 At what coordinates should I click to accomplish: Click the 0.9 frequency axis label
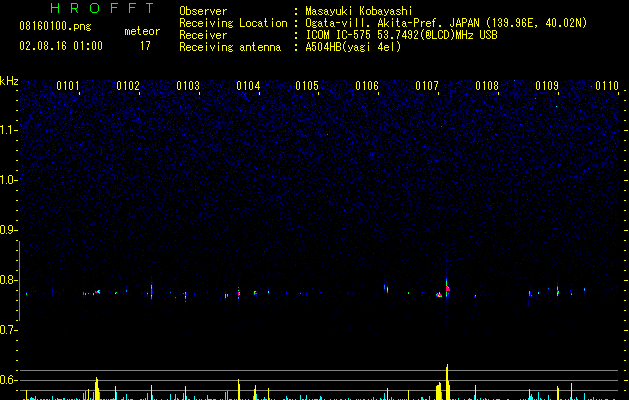(x=8, y=230)
